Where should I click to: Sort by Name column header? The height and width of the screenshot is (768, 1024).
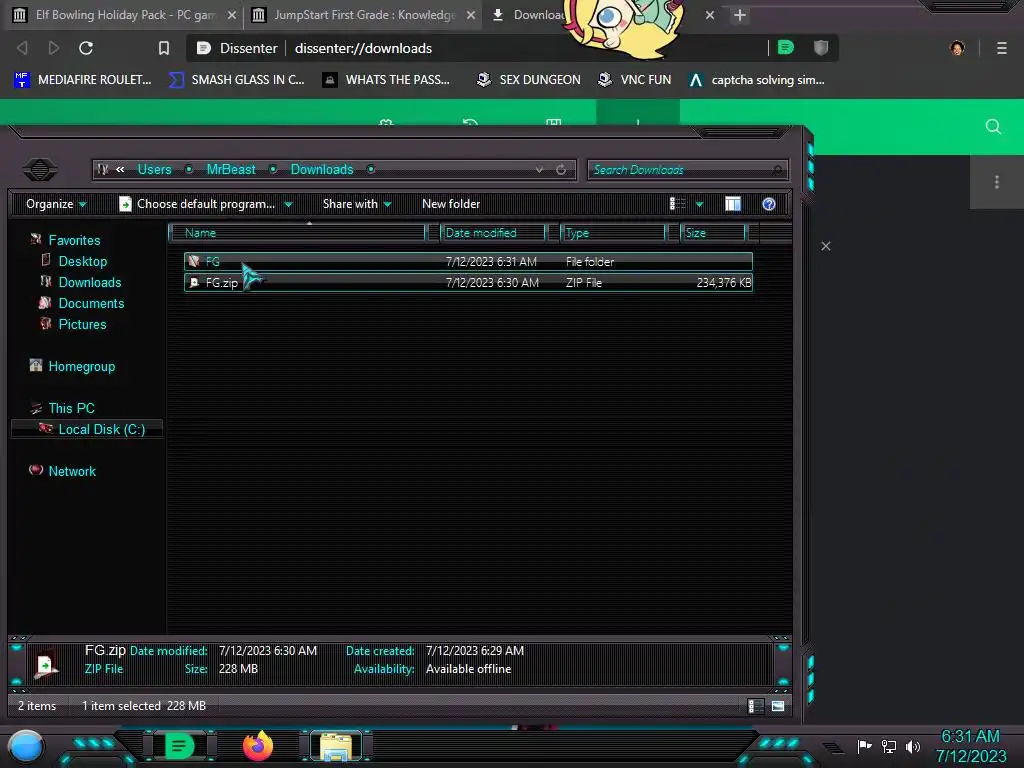[297, 232]
